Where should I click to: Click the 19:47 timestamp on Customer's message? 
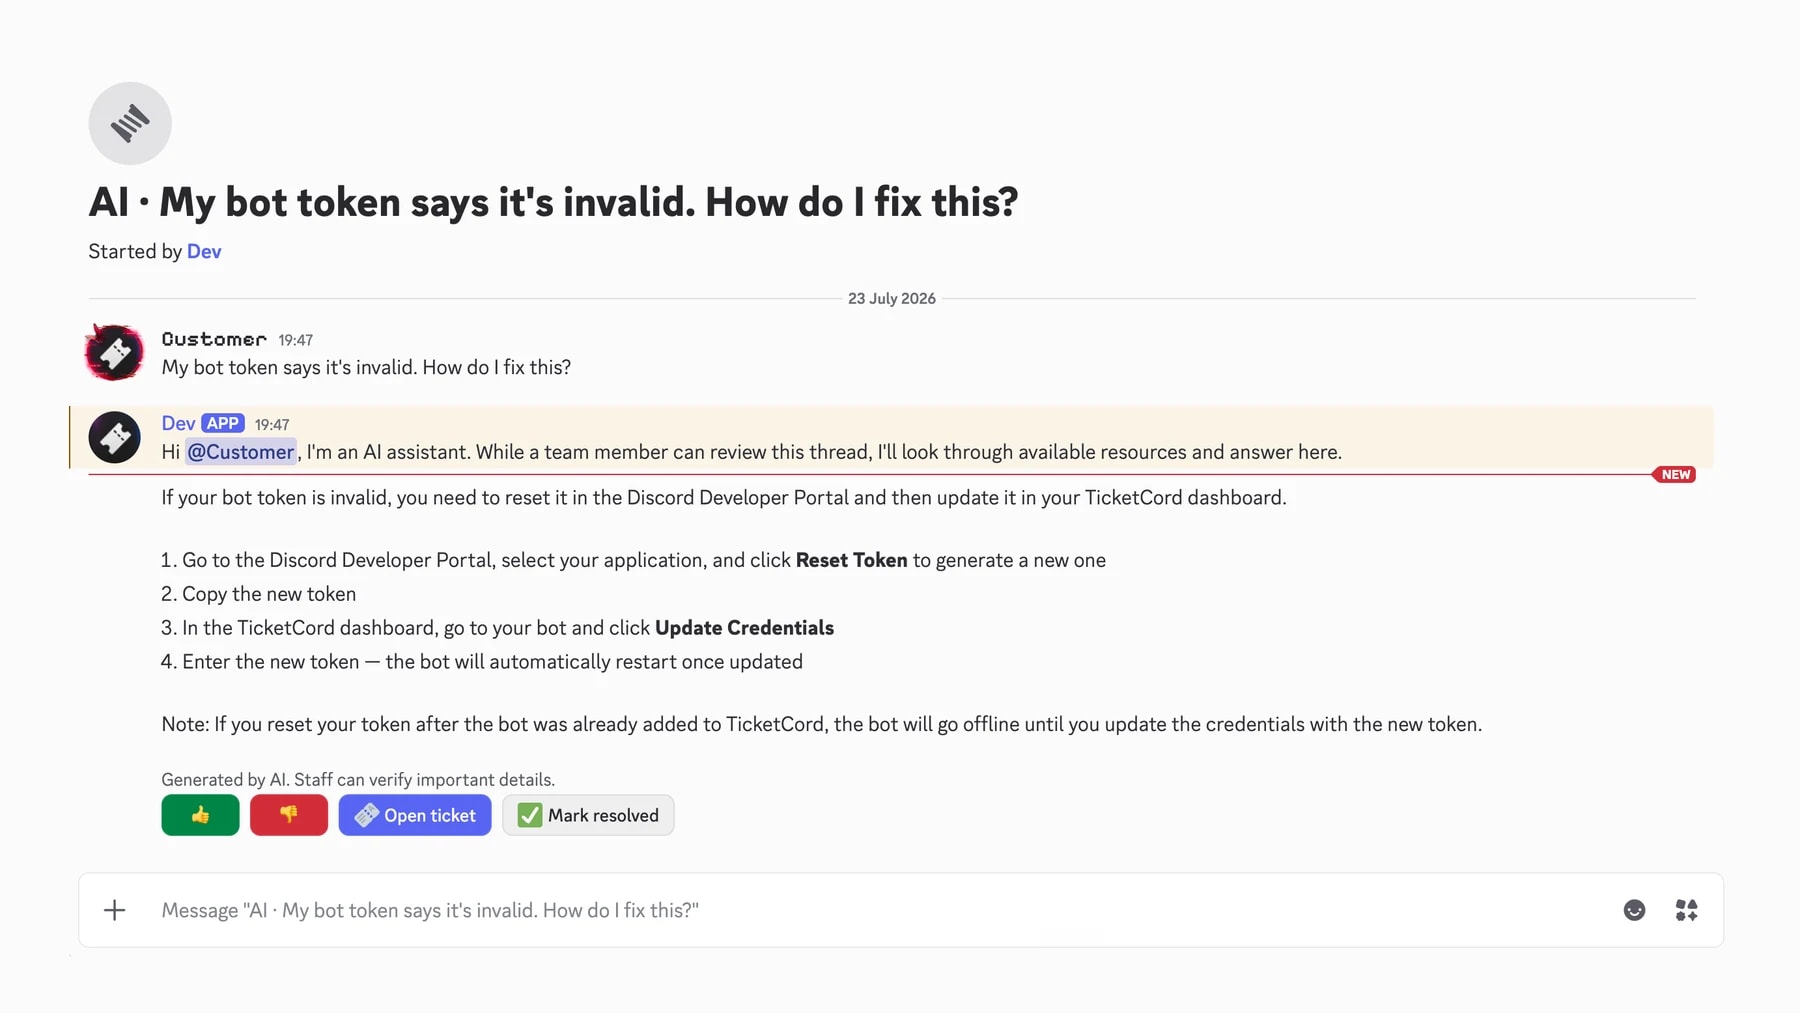point(296,340)
